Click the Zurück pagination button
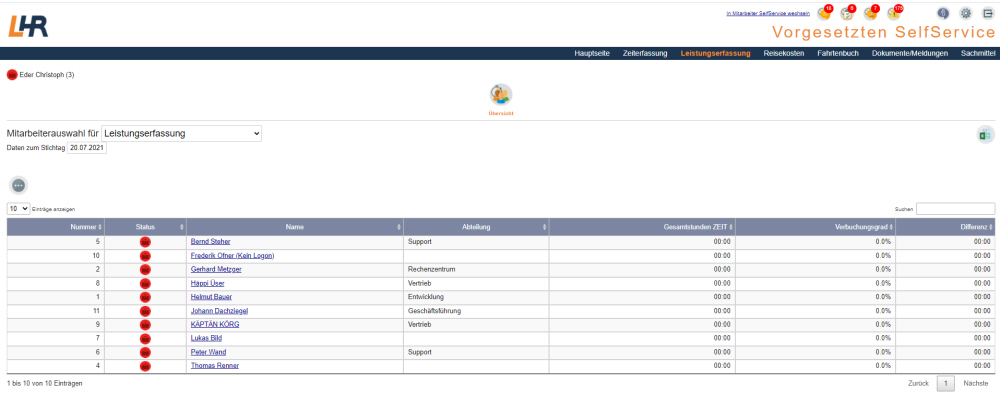Screen dimensions: 1000x394 918,383
